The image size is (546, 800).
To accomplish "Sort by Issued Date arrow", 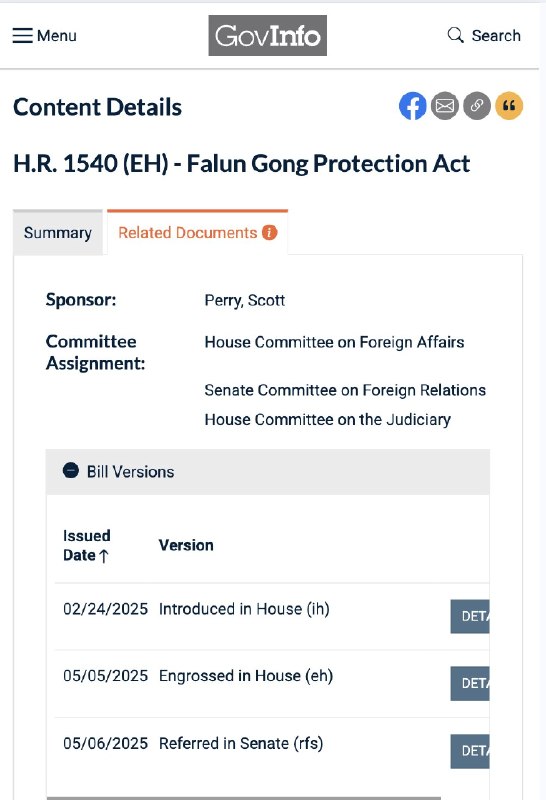I will tap(104, 556).
